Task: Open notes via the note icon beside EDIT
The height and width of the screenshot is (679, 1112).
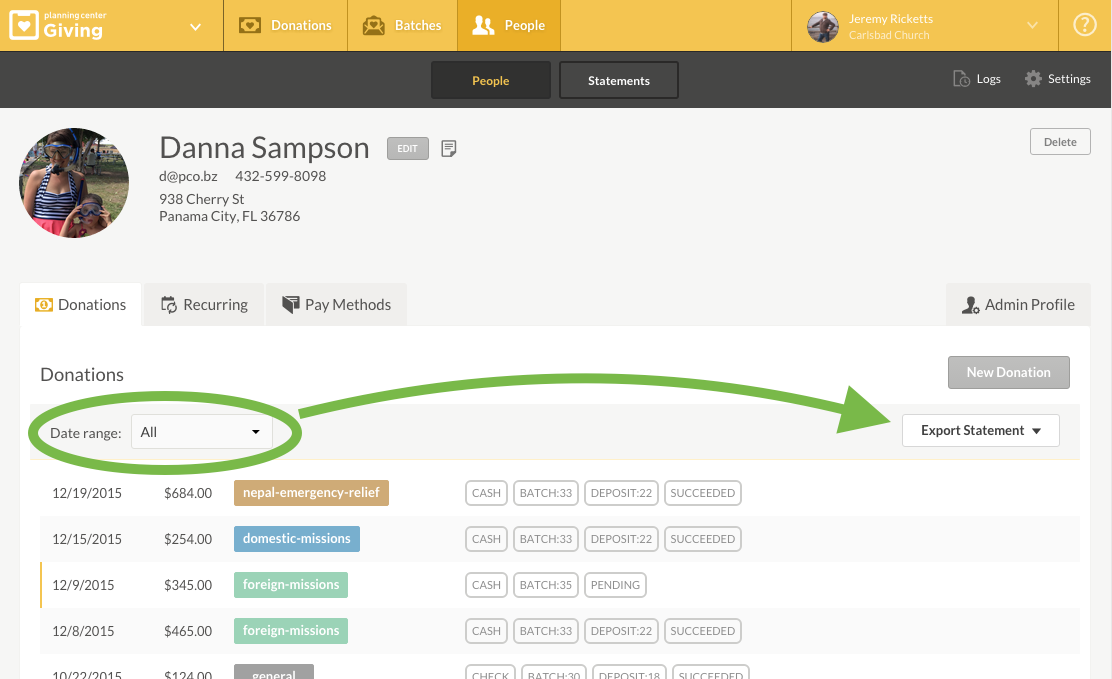Action: point(448,147)
